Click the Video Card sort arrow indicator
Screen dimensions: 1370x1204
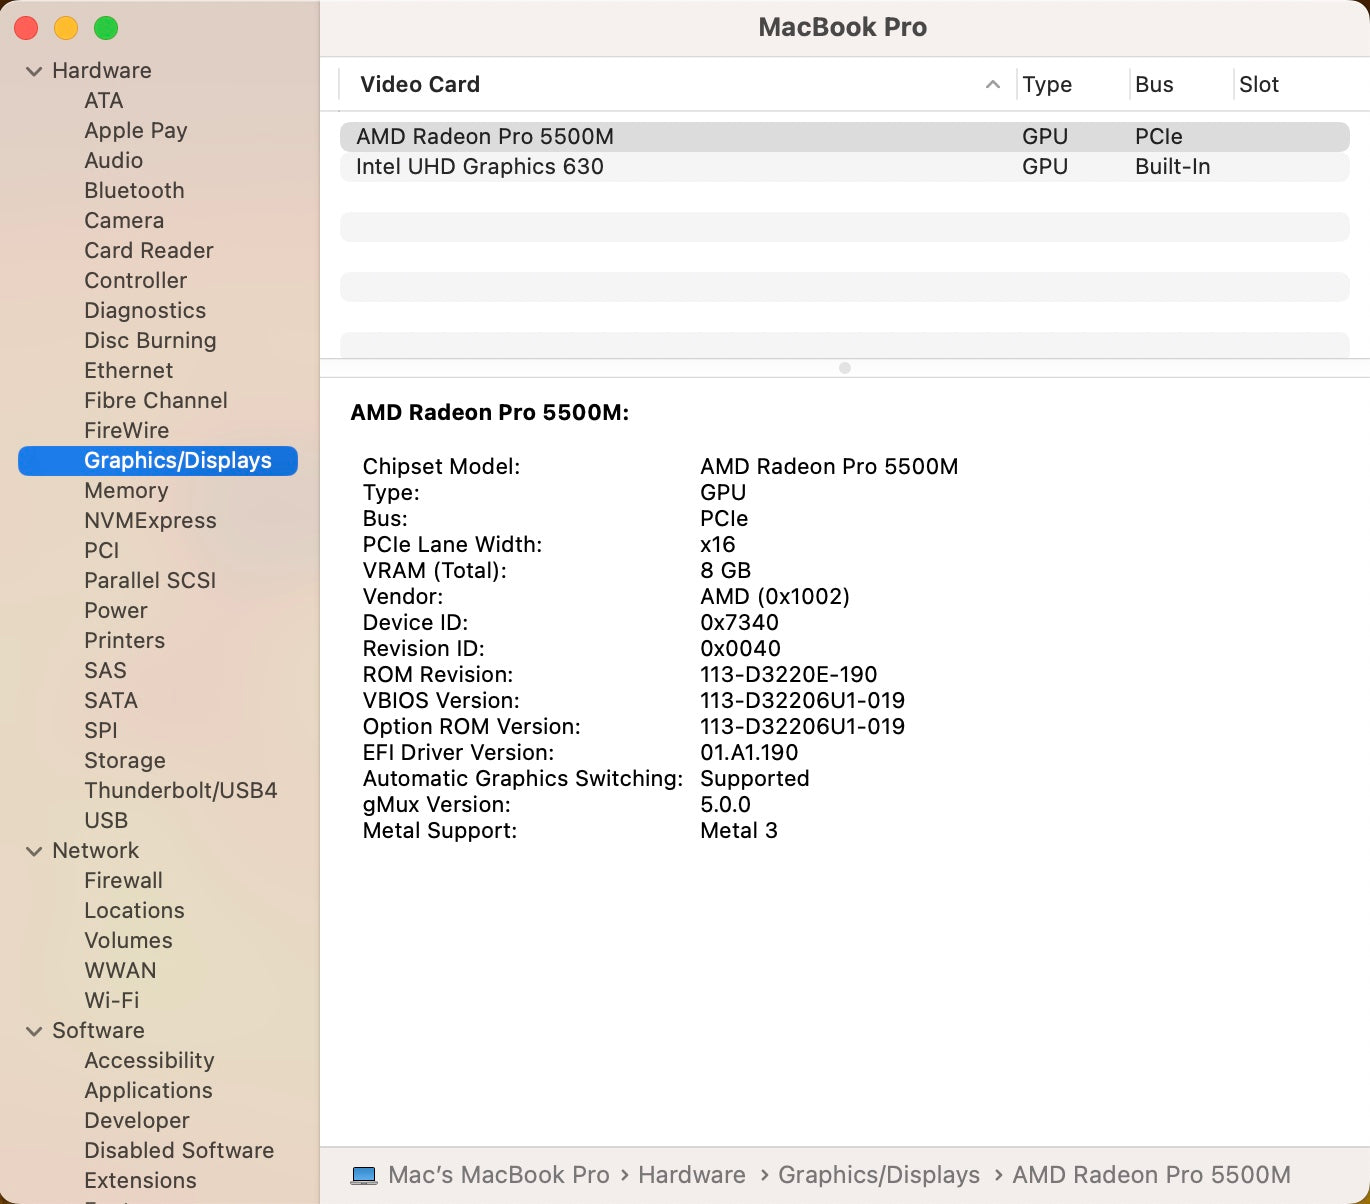(x=992, y=85)
